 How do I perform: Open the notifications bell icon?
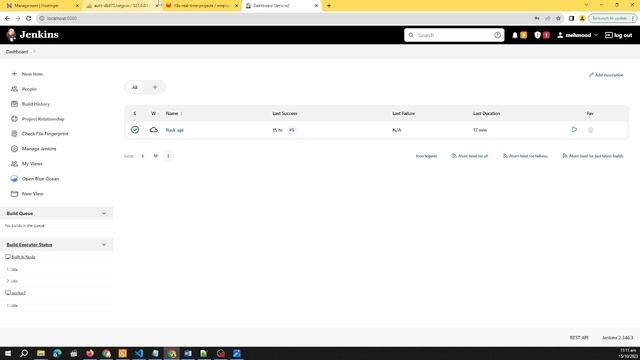click(515, 35)
